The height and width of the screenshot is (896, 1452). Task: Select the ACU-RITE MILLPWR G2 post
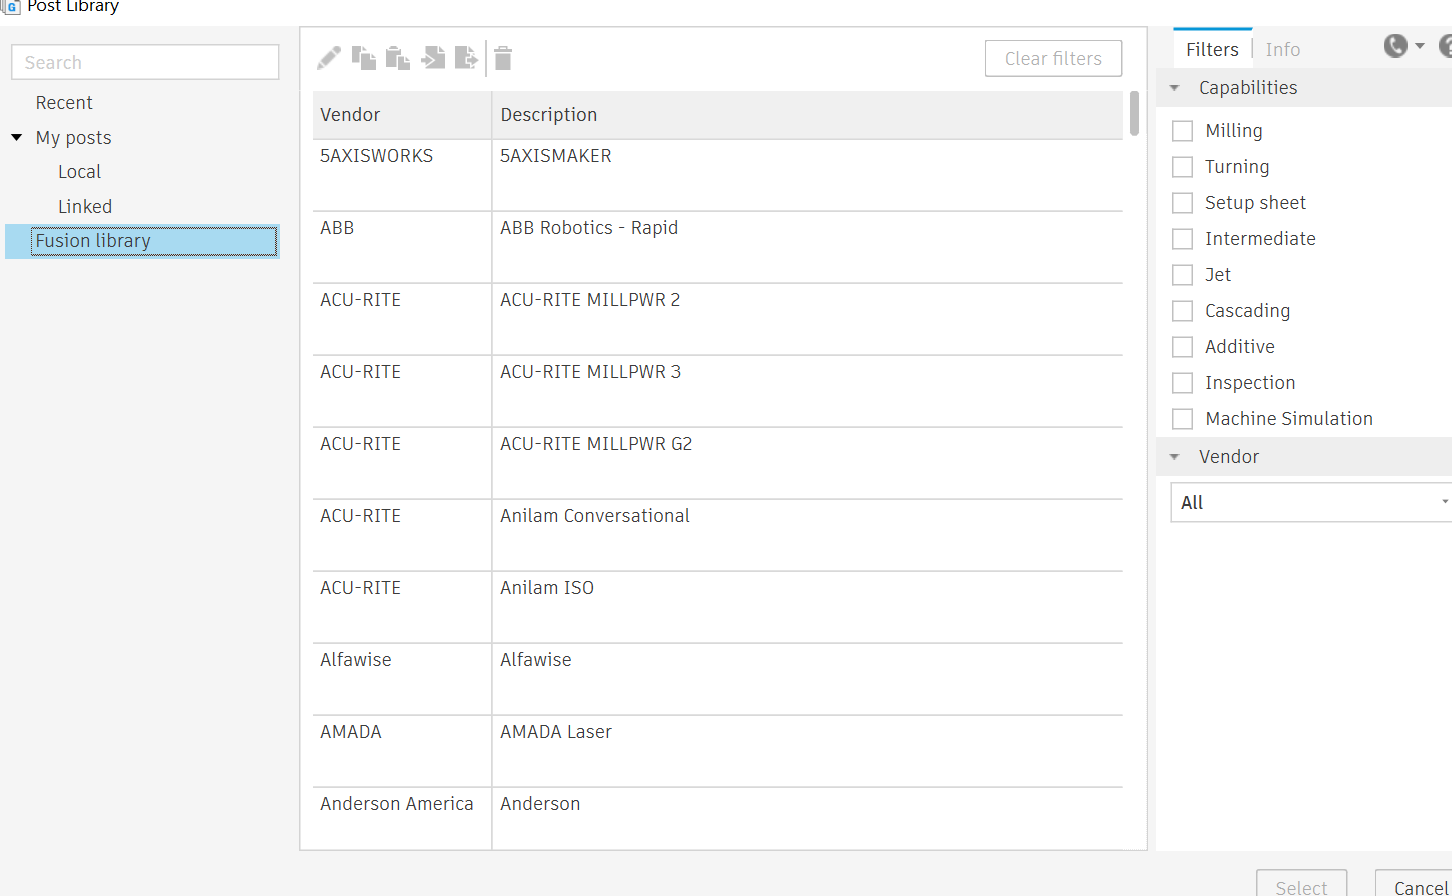click(x=596, y=444)
